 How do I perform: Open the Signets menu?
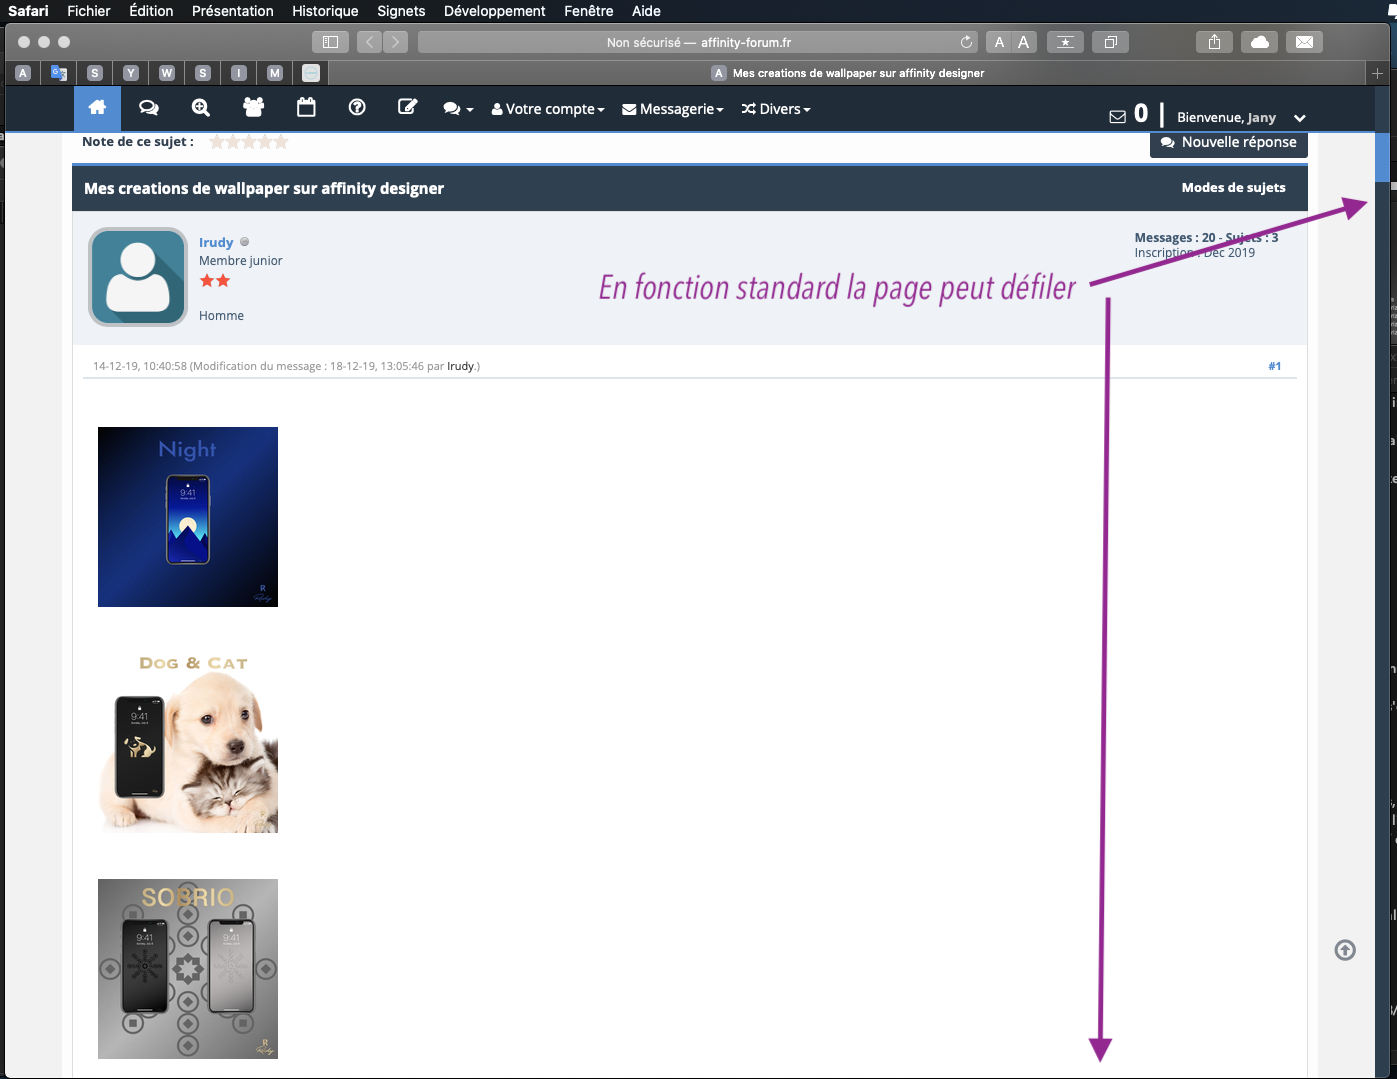[401, 11]
